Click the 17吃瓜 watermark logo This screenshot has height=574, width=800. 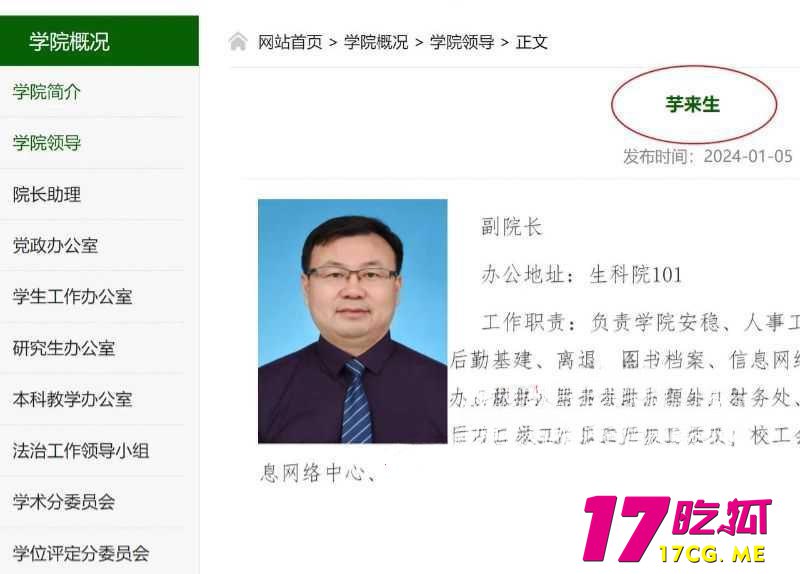[677, 529]
